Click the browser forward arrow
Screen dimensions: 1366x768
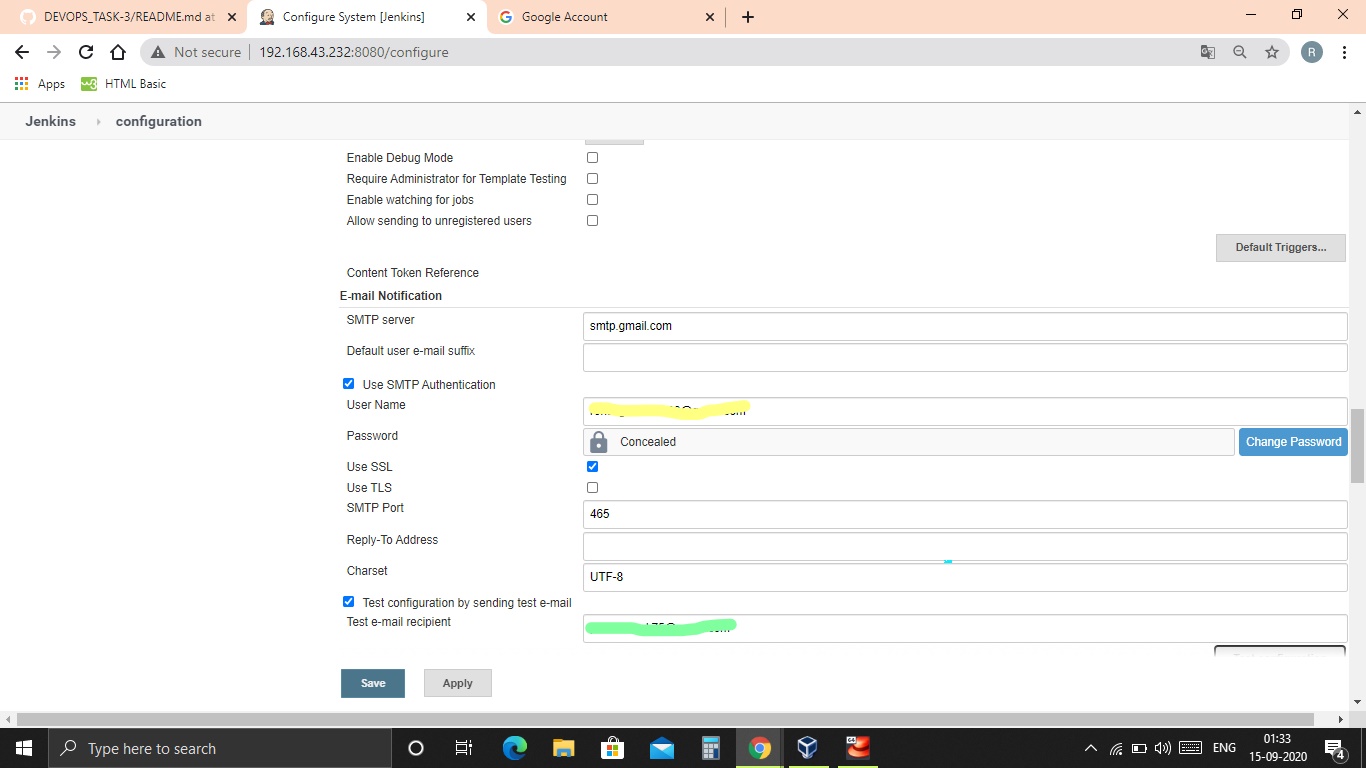(x=54, y=52)
